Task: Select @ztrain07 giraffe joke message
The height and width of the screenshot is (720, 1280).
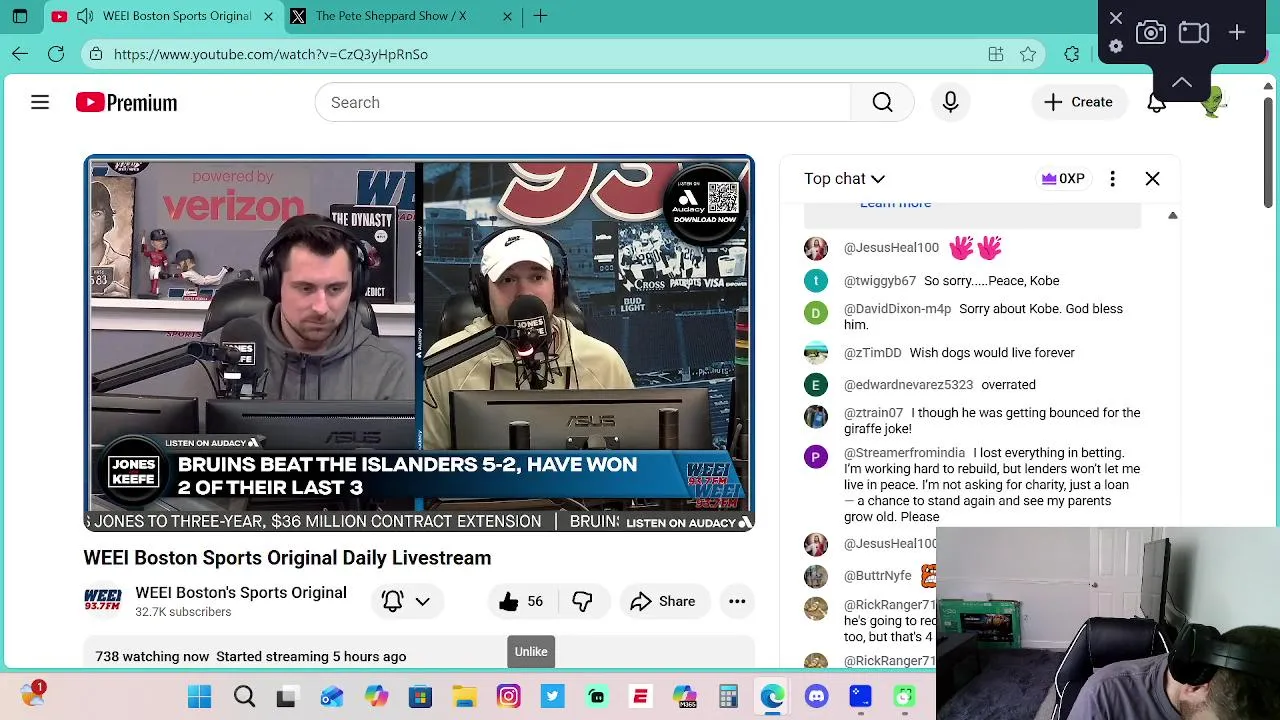Action: pos(972,420)
